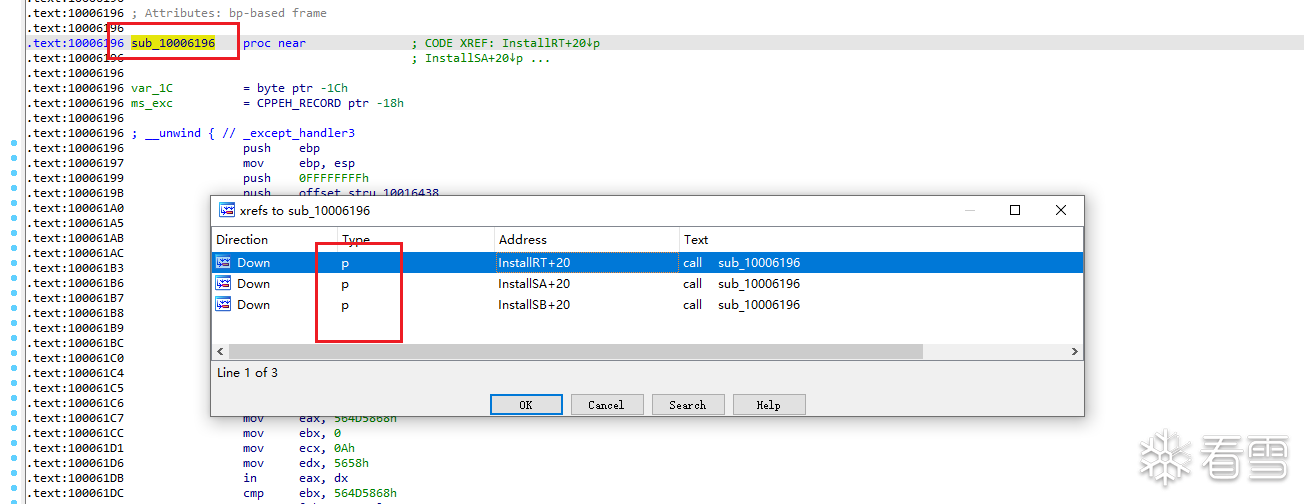Sort by the Direction column header
This screenshot has width=1304, height=504.
242,240
